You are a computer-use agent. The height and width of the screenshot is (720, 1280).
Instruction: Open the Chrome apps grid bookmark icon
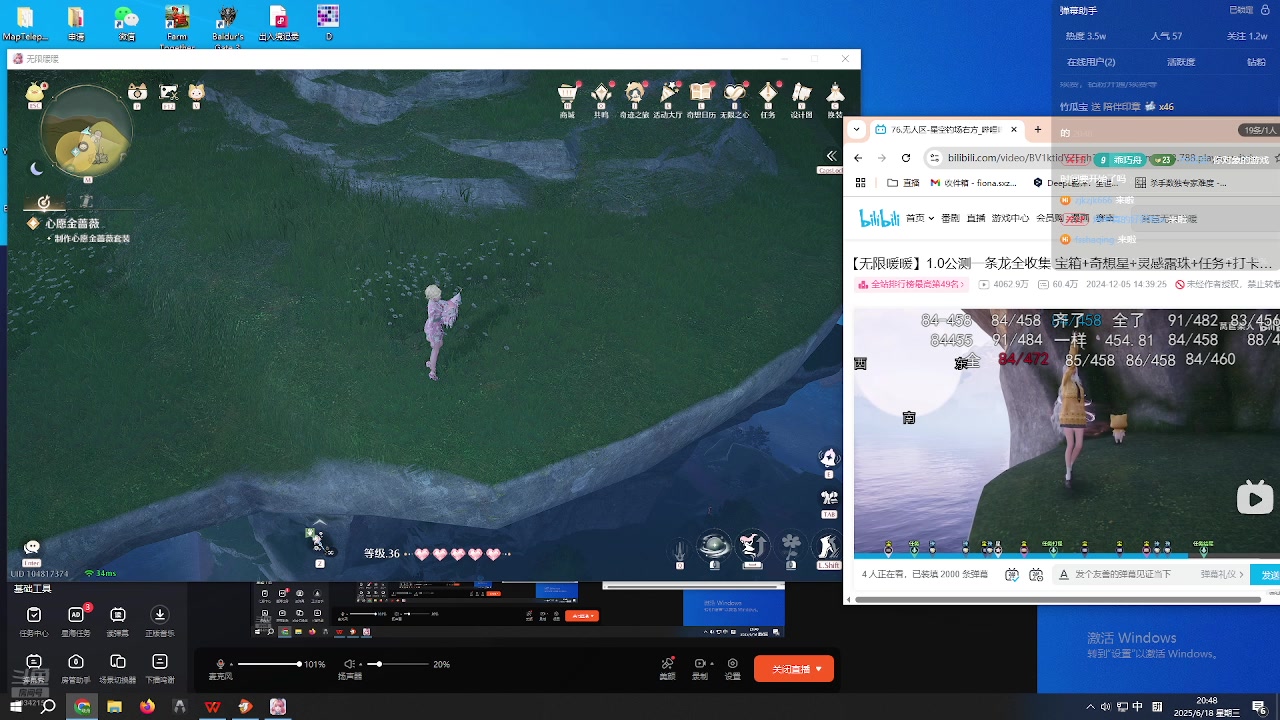pos(860,183)
